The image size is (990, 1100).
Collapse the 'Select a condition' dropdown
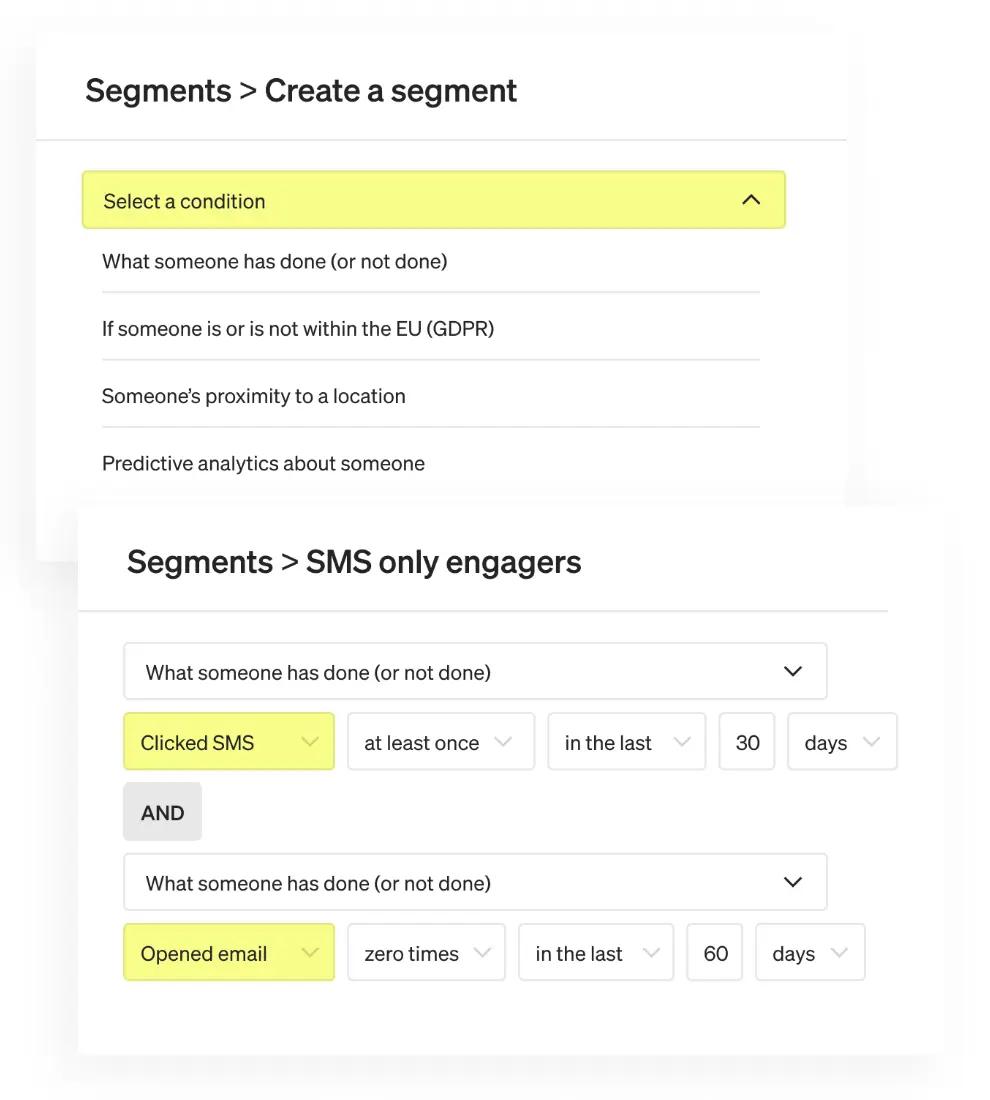coord(433,200)
